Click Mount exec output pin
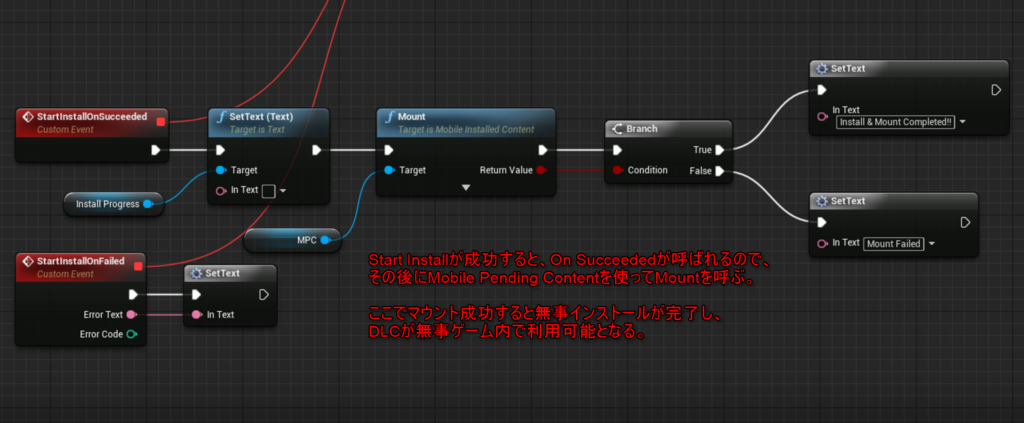Screen dimensions: 1024x423 [543, 150]
